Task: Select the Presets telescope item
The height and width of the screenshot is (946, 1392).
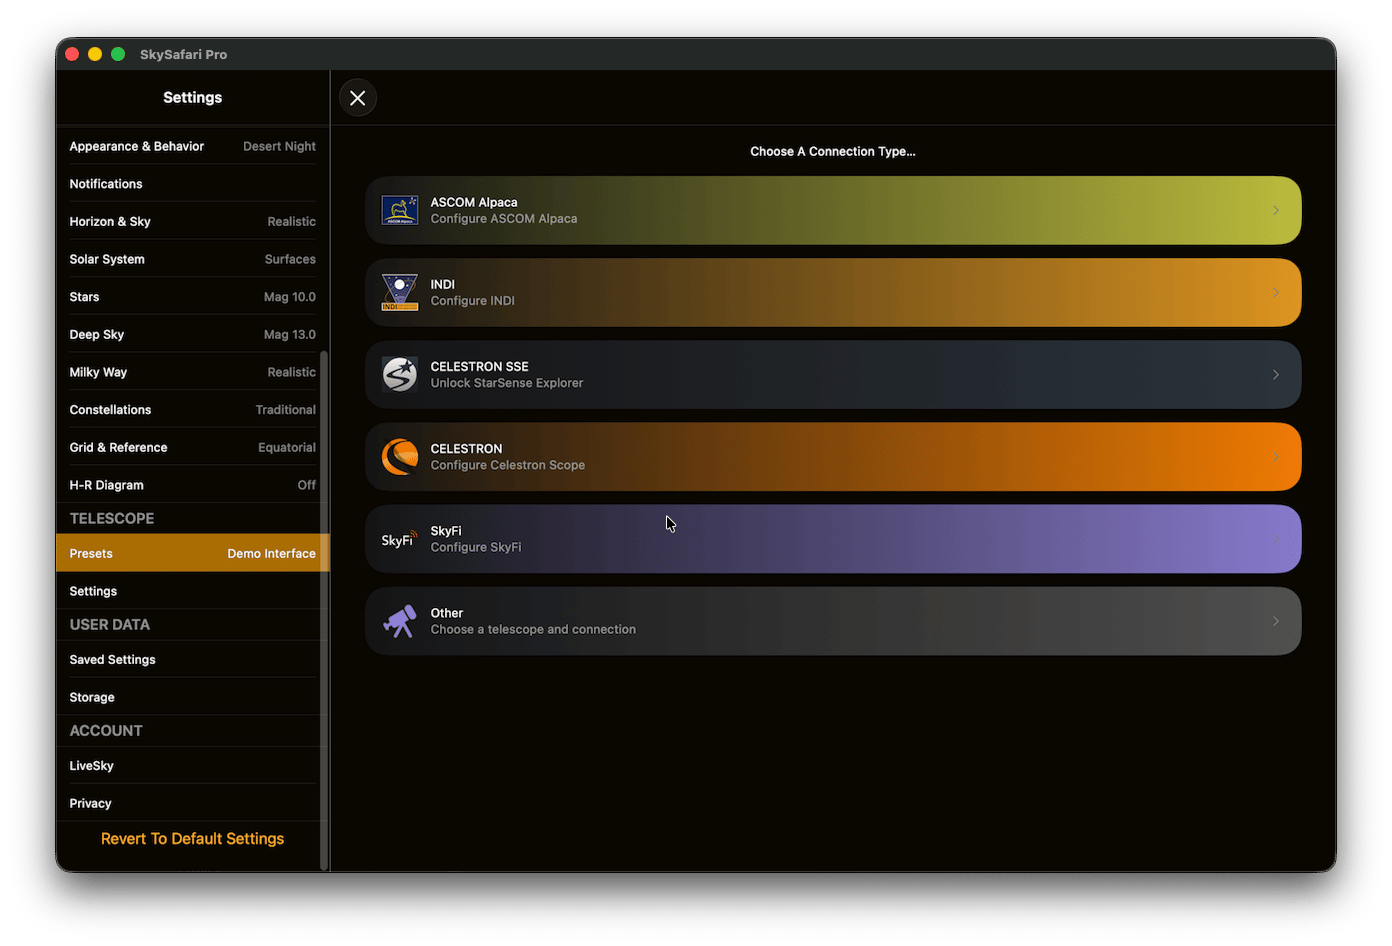Action: tap(192, 553)
